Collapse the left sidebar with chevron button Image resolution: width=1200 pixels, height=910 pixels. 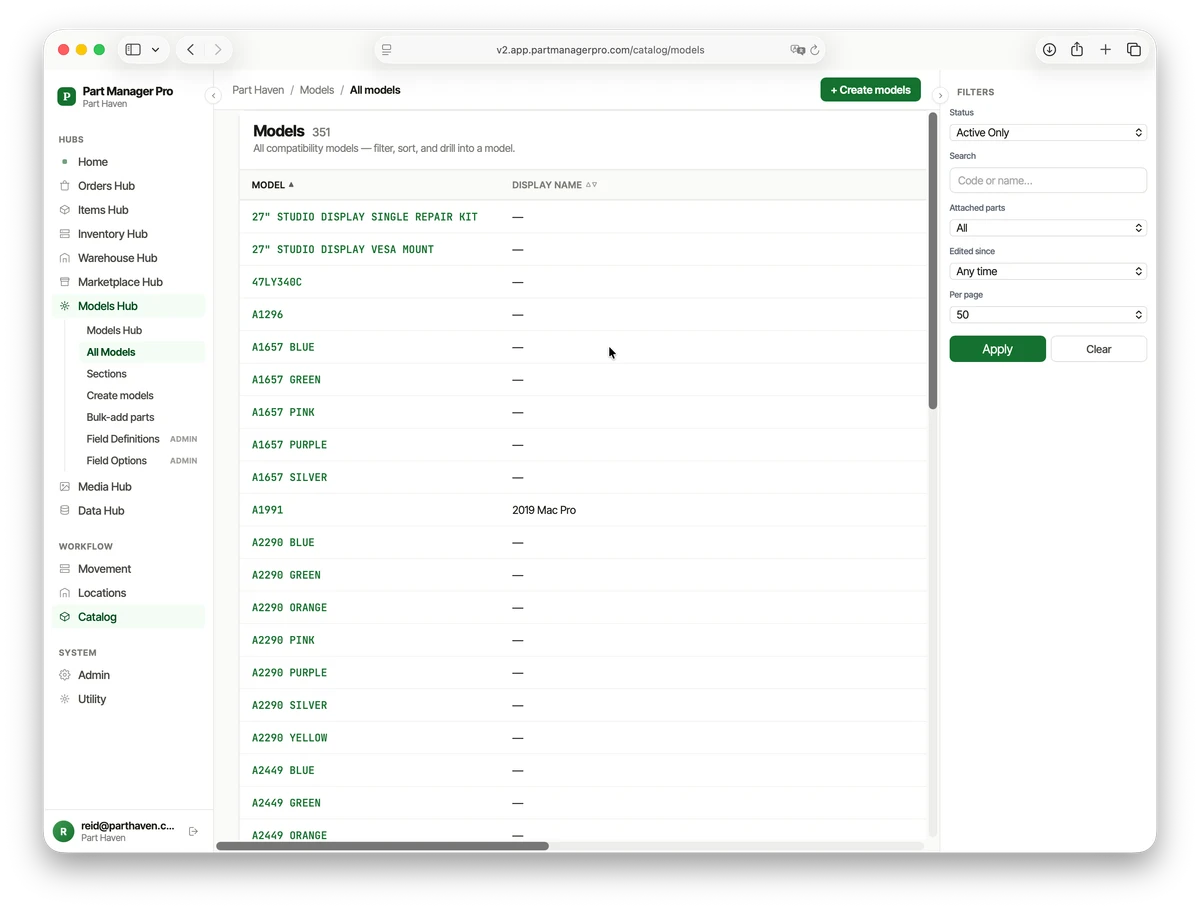213,96
